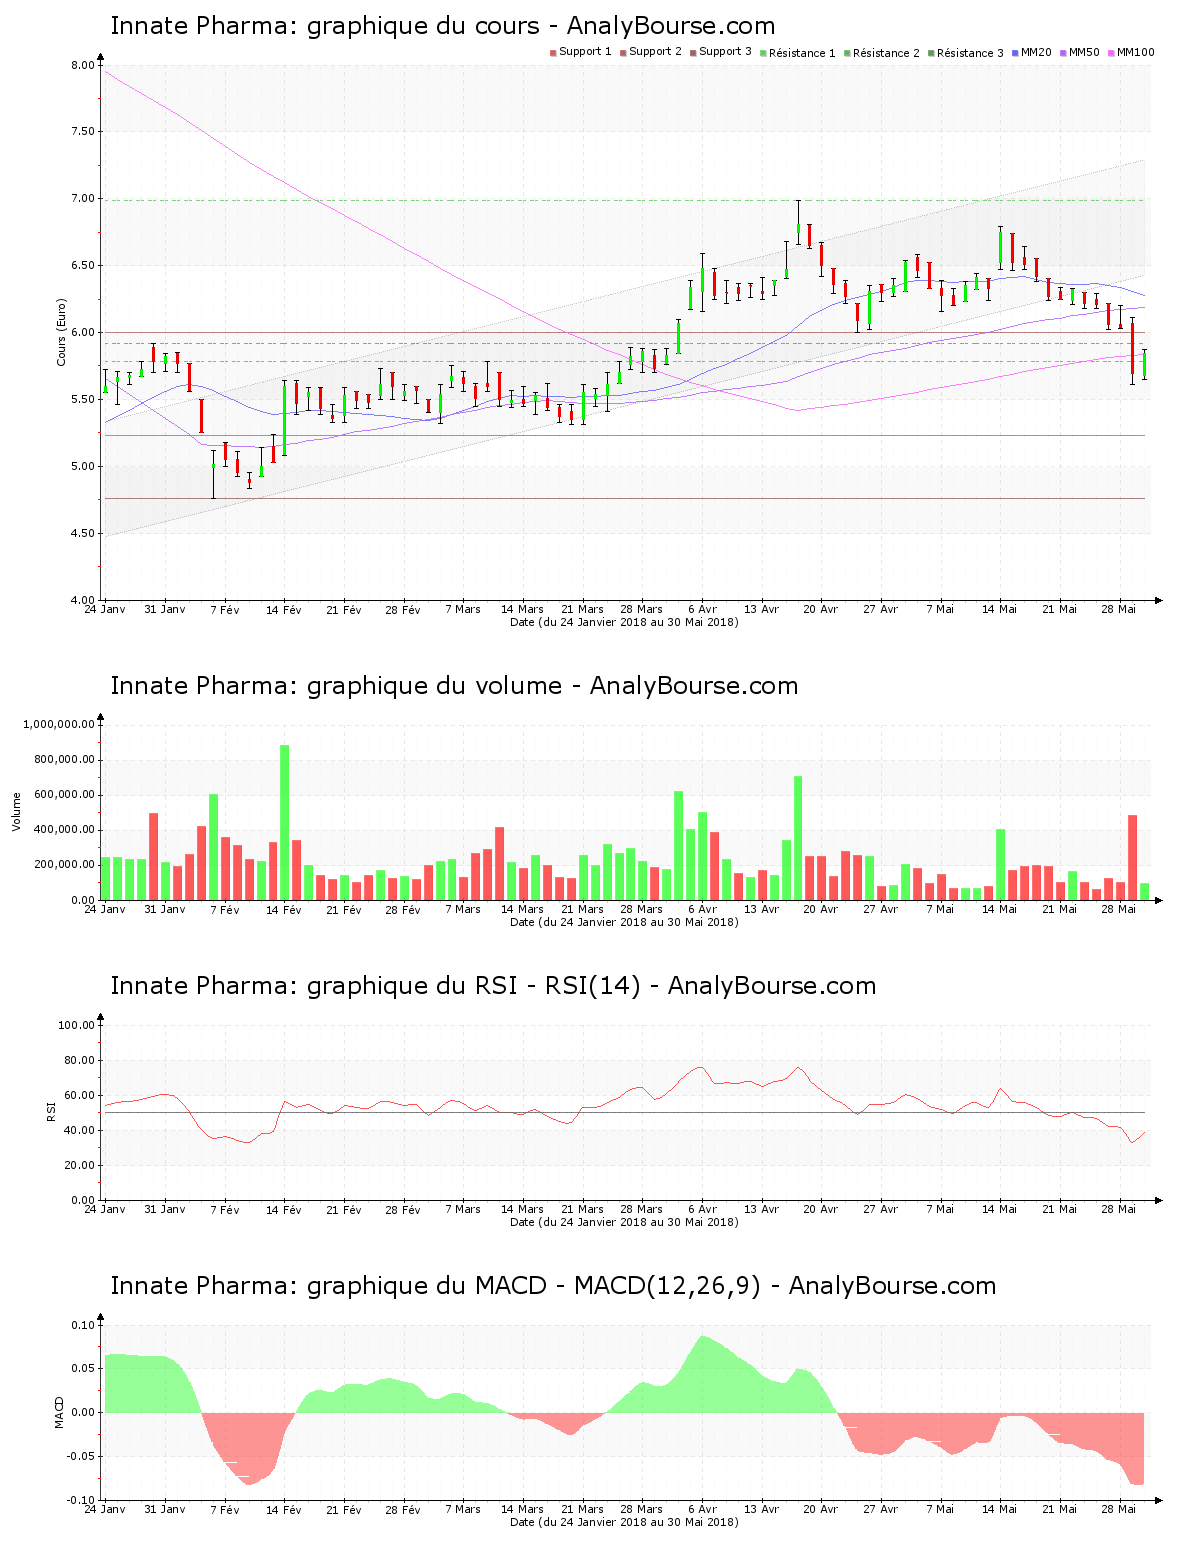Select the 'Résistance 2' legend entry
The width and height of the screenshot is (1200, 1550).
pyautogui.click(x=881, y=53)
